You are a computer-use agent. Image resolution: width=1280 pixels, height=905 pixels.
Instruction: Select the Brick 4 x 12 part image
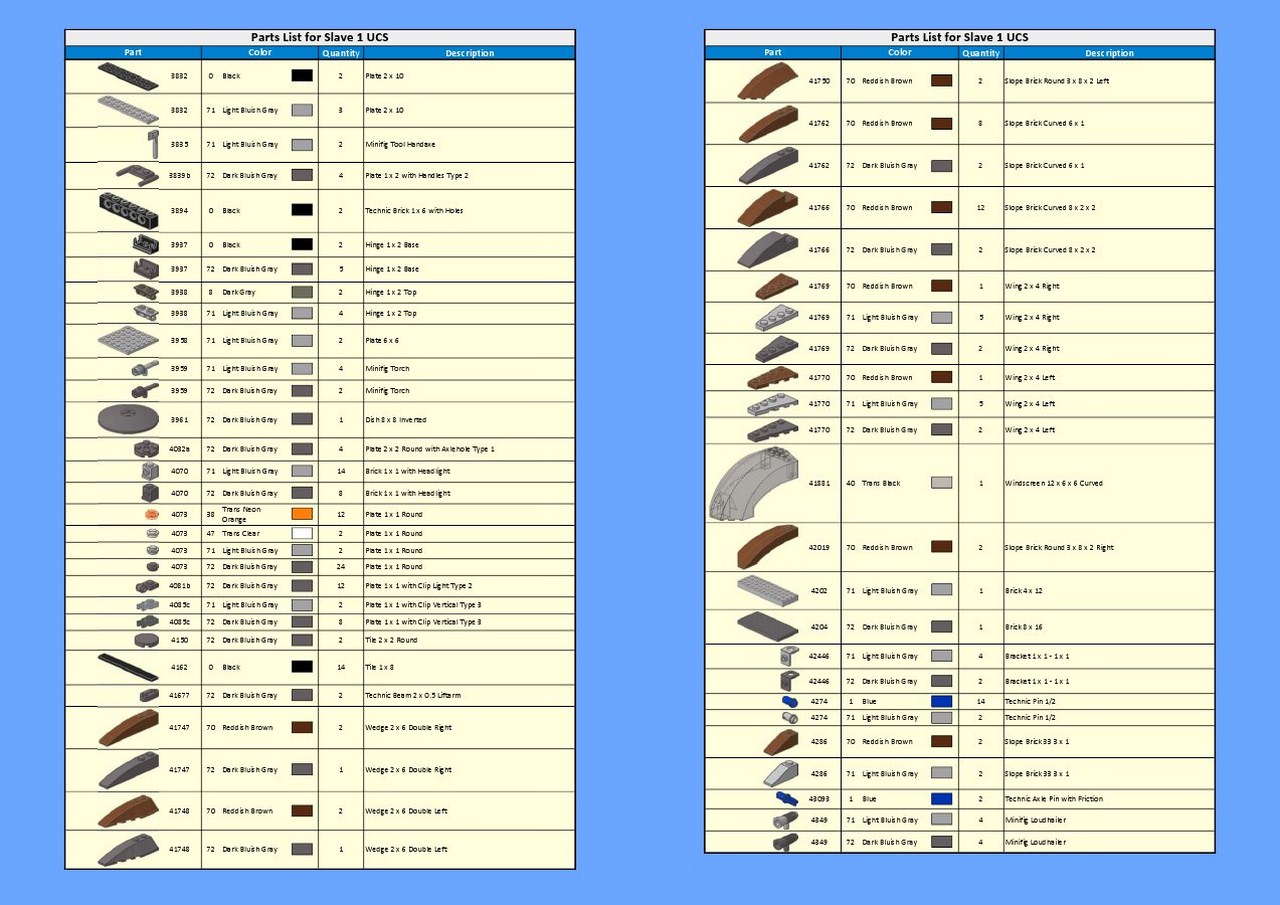pos(768,590)
